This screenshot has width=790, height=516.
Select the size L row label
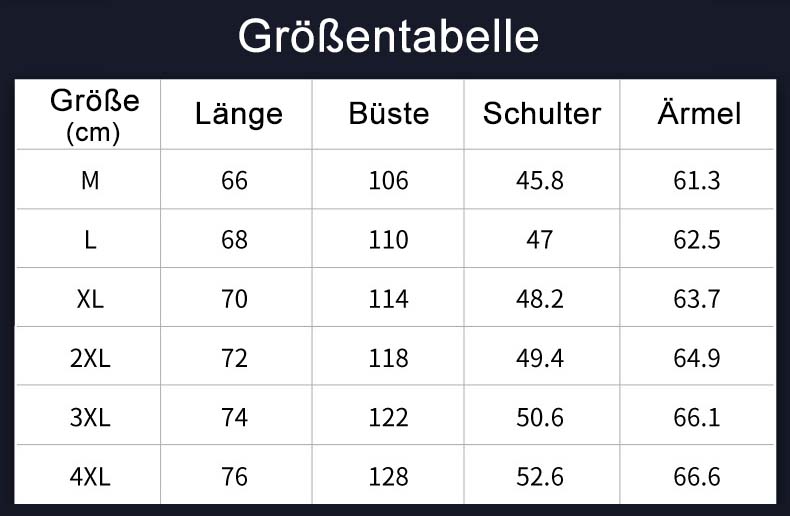[90, 240]
